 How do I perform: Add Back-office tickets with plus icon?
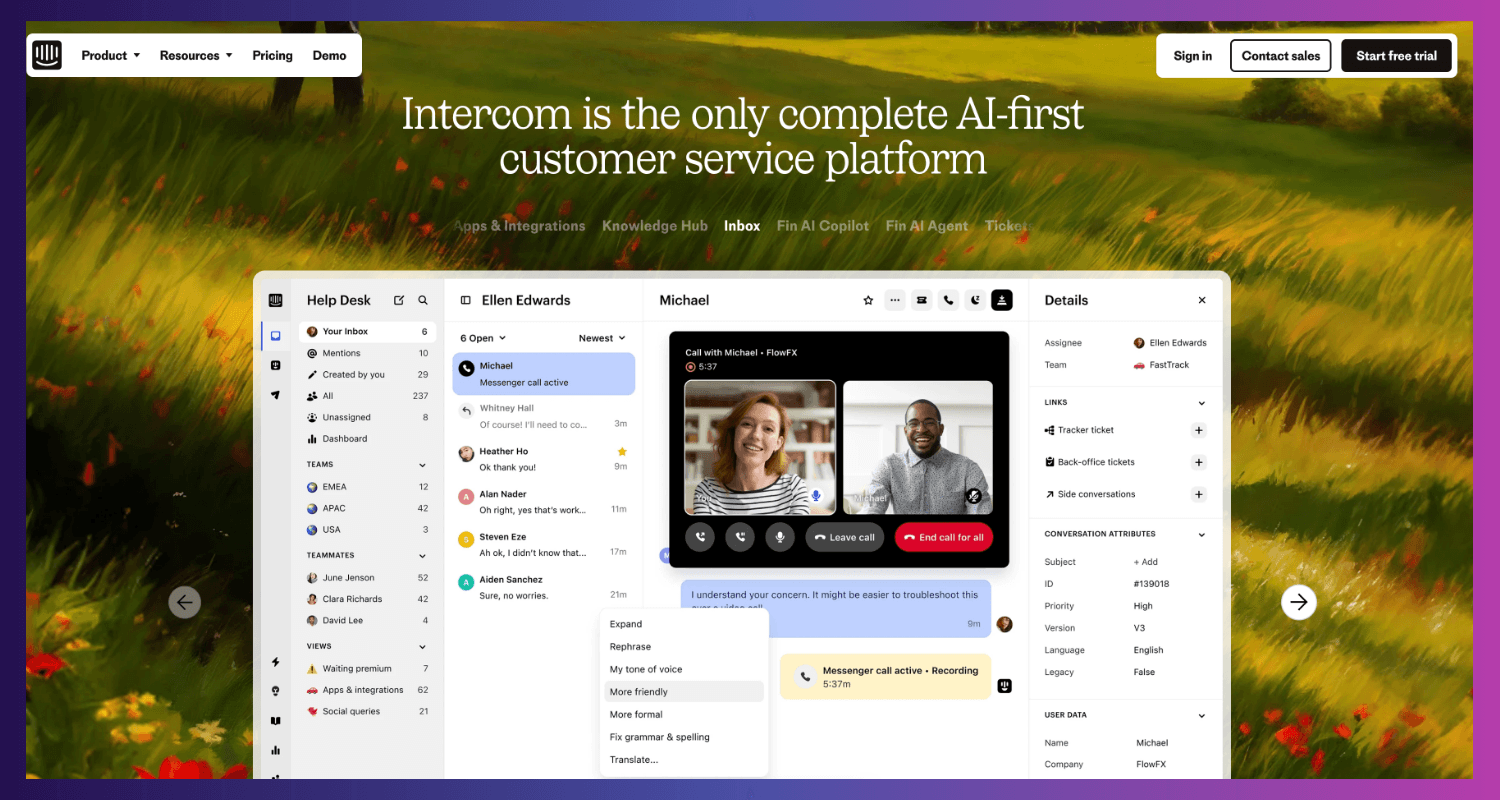click(1199, 462)
